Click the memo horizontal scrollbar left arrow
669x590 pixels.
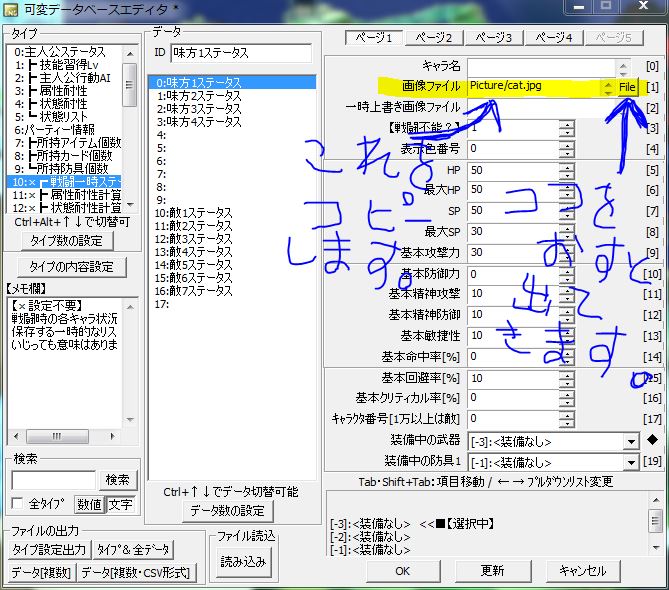coord(17,436)
